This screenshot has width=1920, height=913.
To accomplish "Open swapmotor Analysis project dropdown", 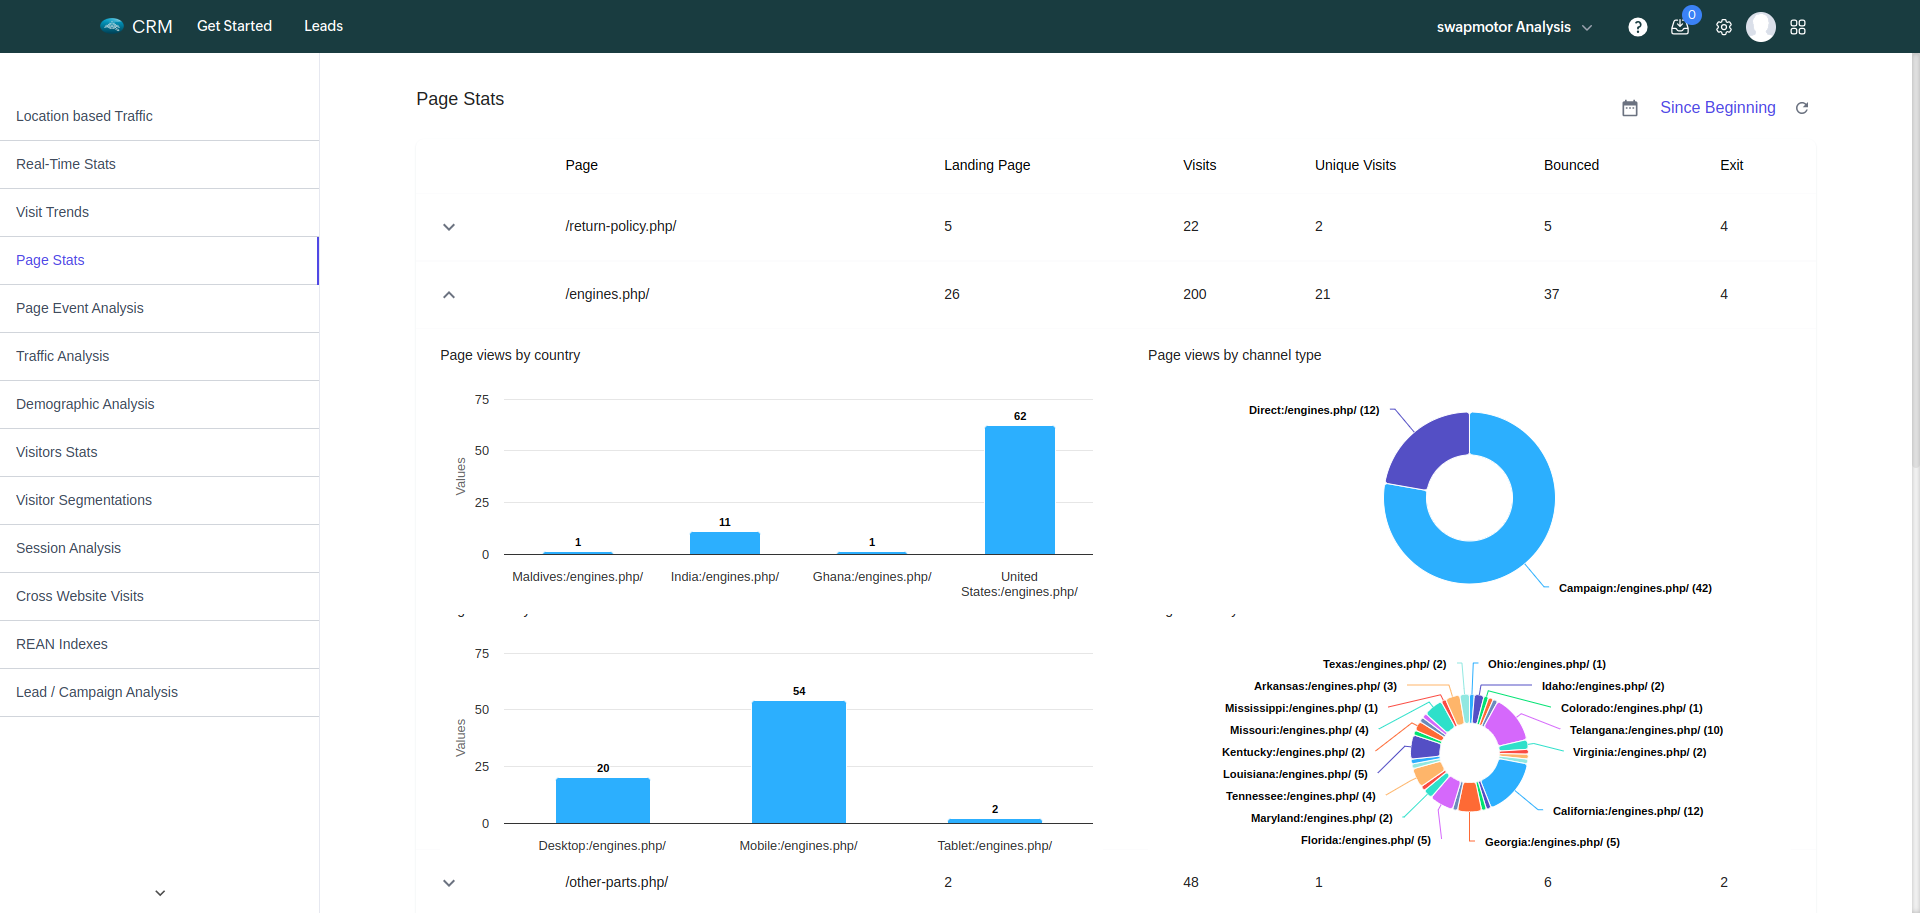I will click(x=1514, y=27).
